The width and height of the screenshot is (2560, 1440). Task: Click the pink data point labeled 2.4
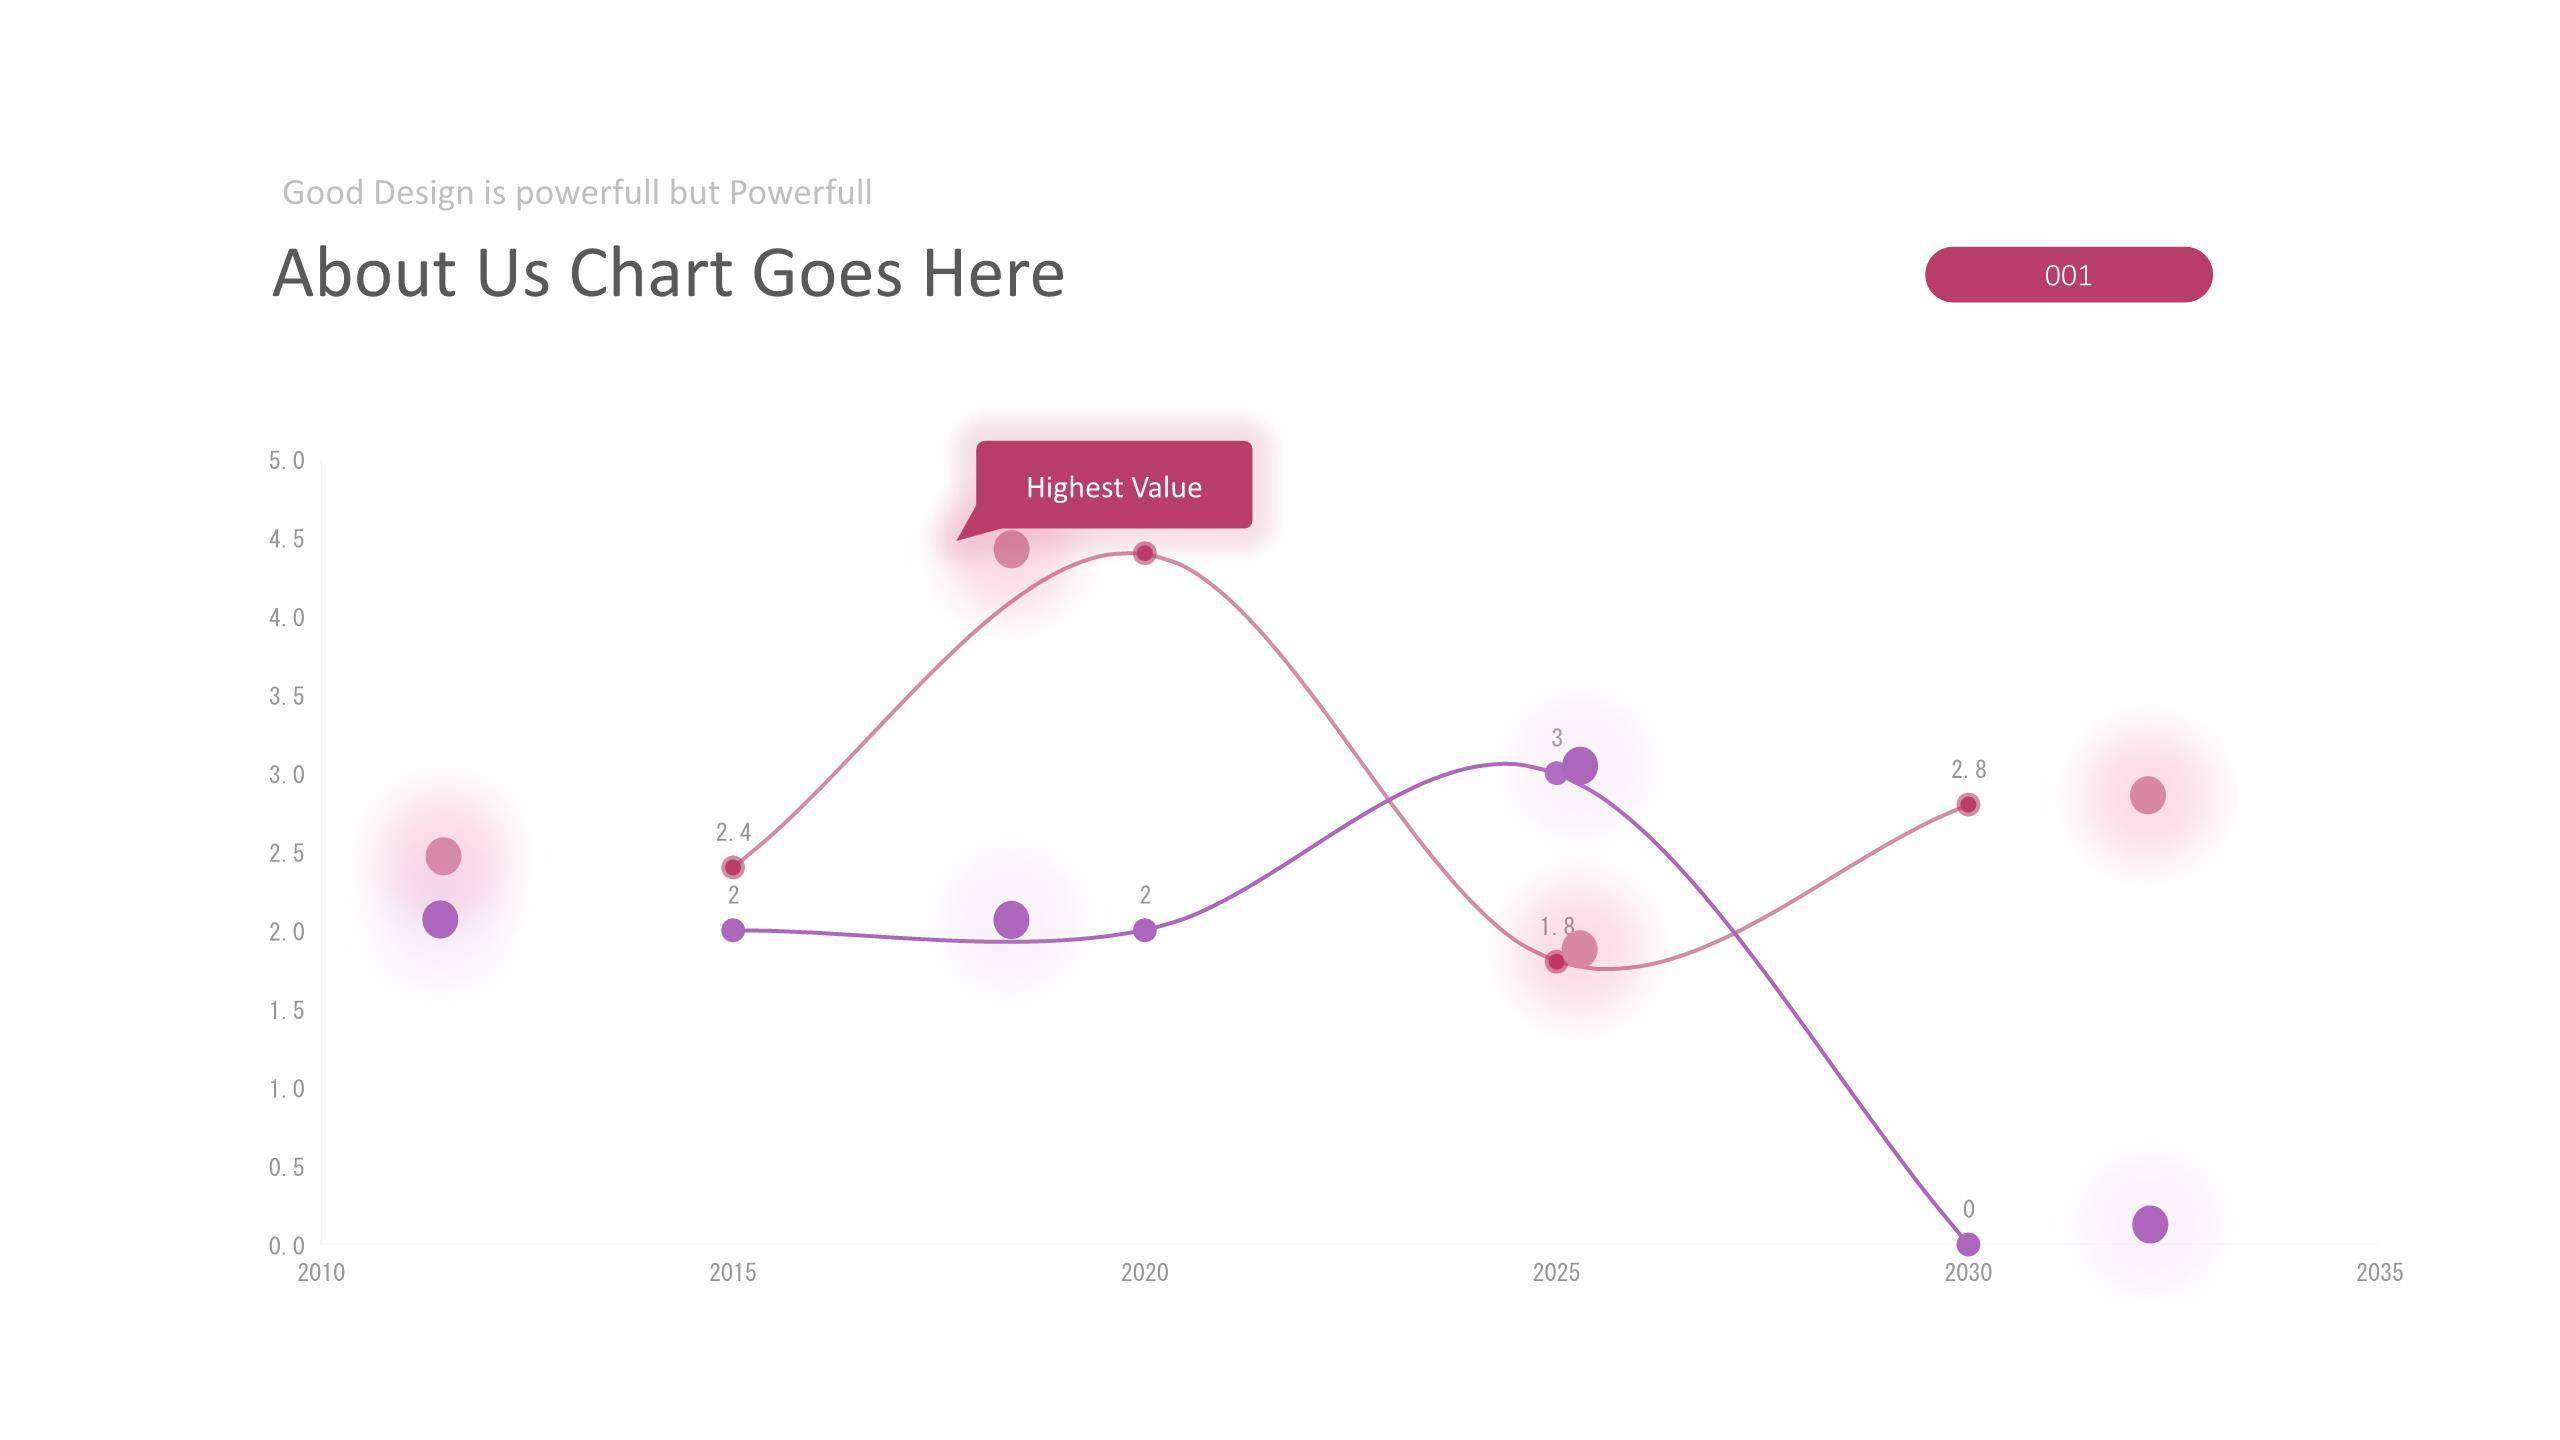(733, 867)
